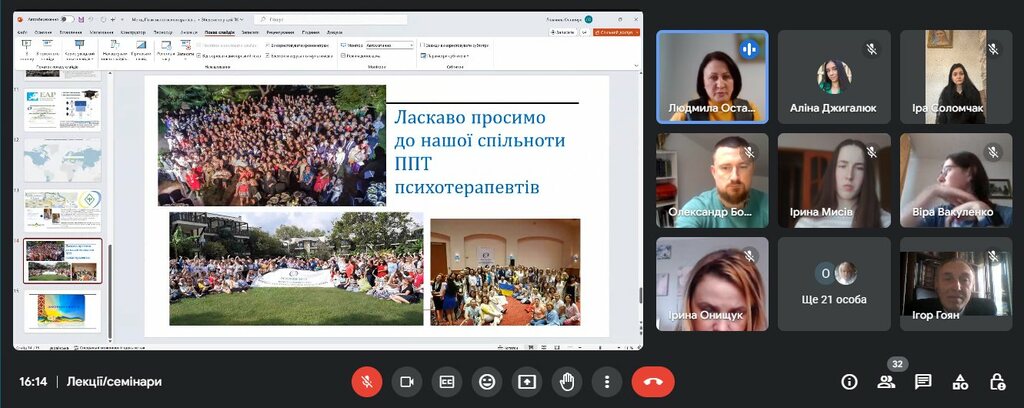The height and width of the screenshot is (408, 1024).
Task: Unmute the microphone in Meet
Action: pyautogui.click(x=367, y=382)
